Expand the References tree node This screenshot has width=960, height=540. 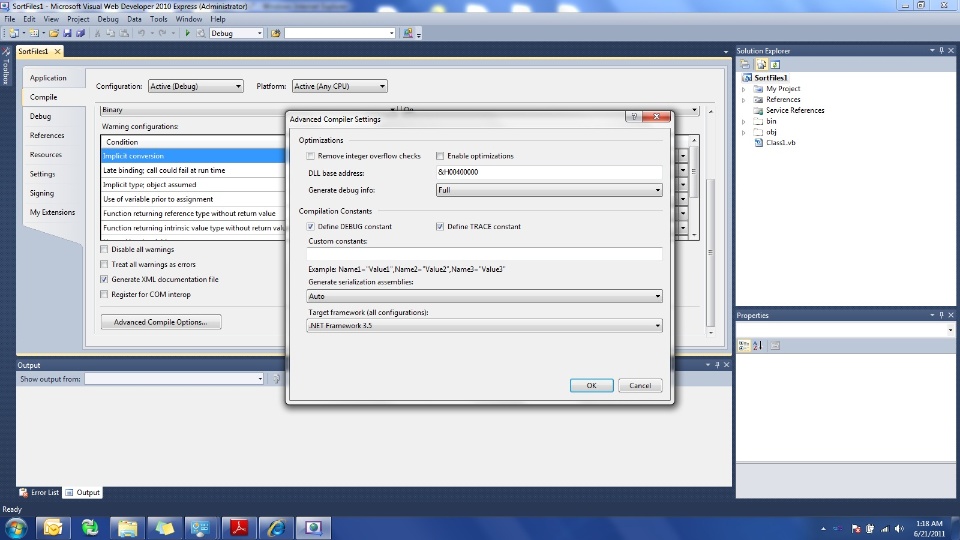(x=744, y=100)
